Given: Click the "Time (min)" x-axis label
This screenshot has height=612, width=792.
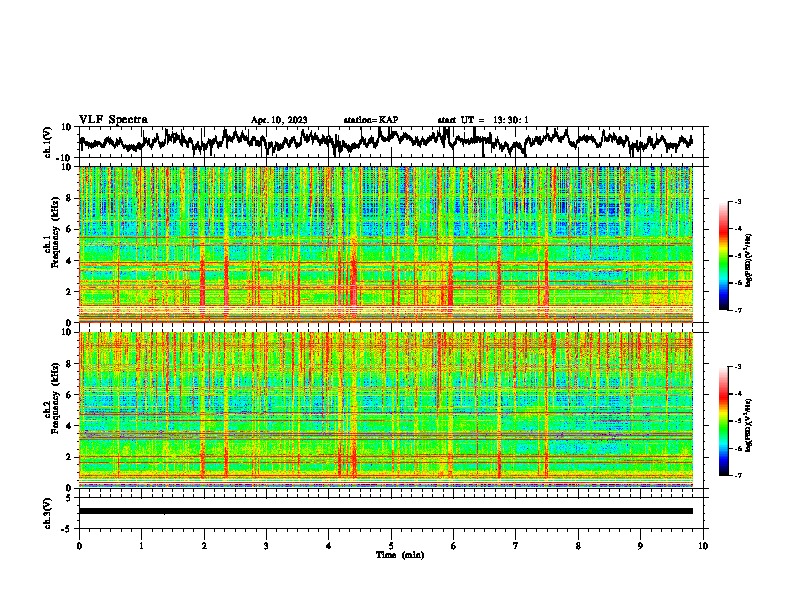Looking at the screenshot, I should pyautogui.click(x=400, y=555).
